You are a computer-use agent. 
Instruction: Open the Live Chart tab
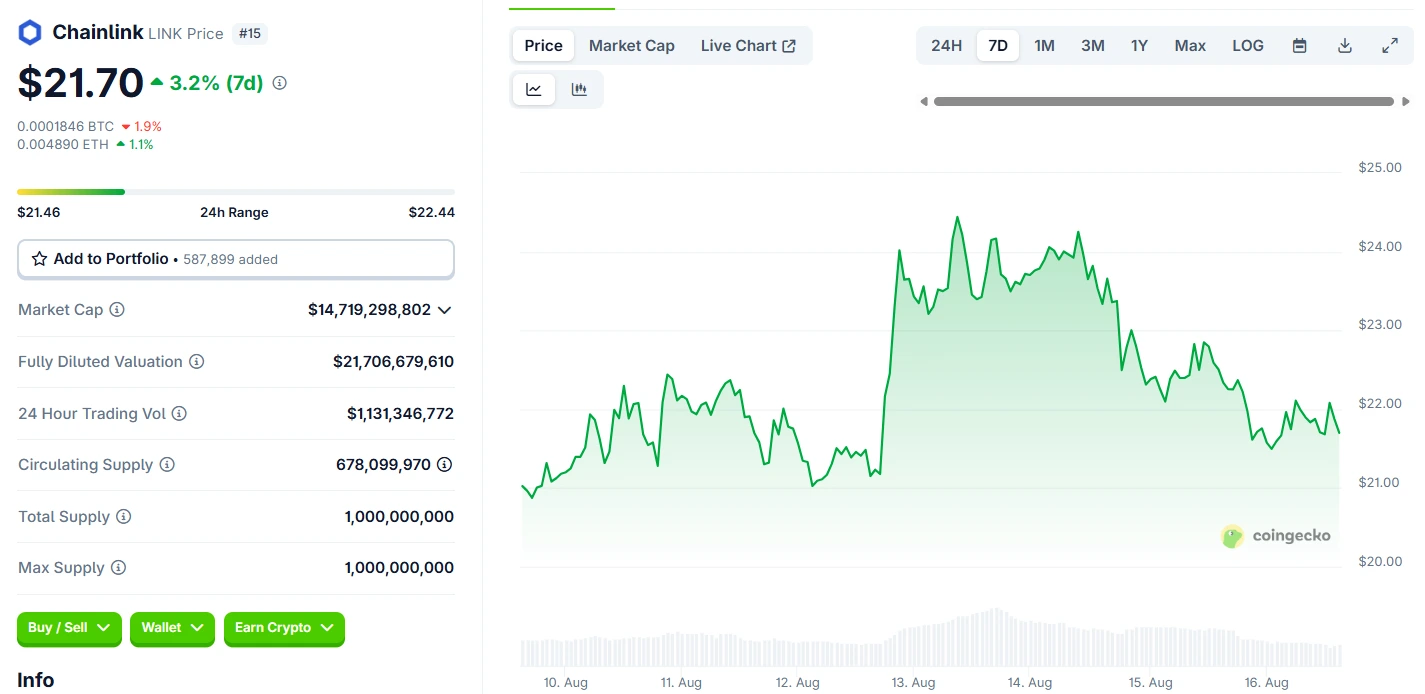(748, 46)
